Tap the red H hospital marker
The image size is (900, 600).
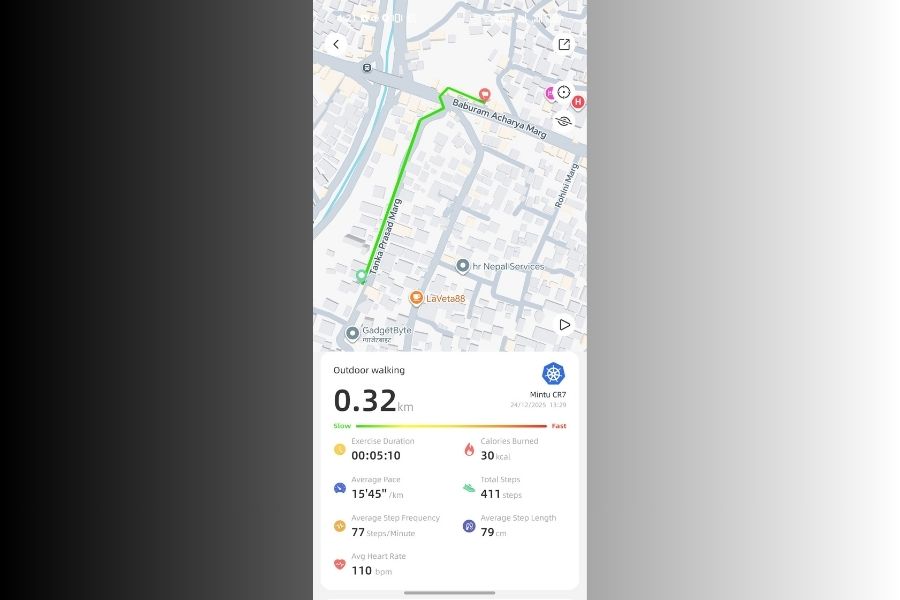click(x=578, y=102)
